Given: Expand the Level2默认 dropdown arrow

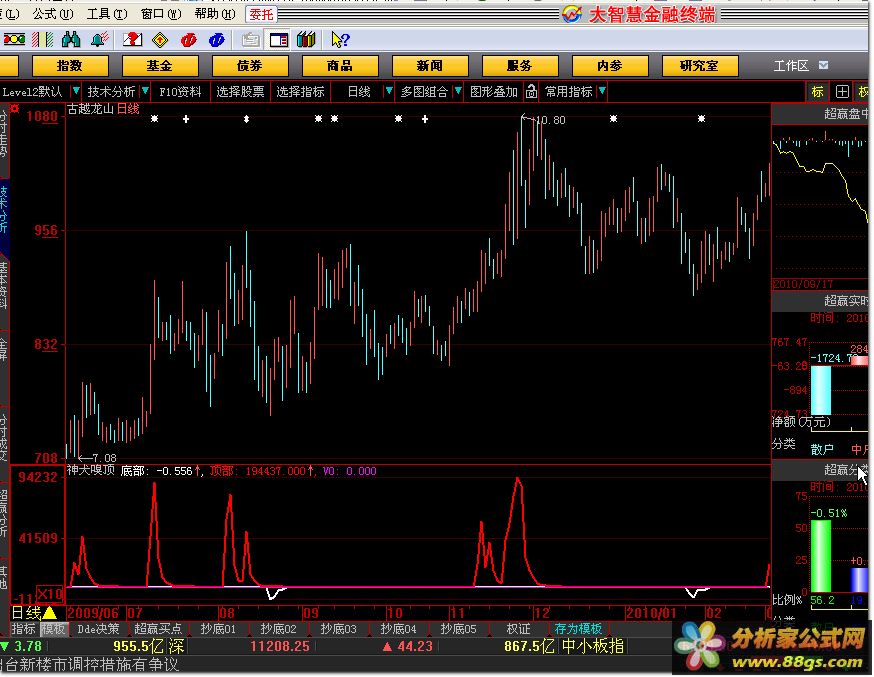Looking at the screenshot, I should coord(76,91).
